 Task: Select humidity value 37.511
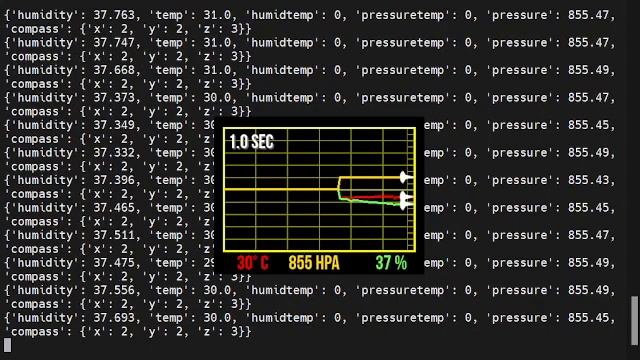pos(114,235)
